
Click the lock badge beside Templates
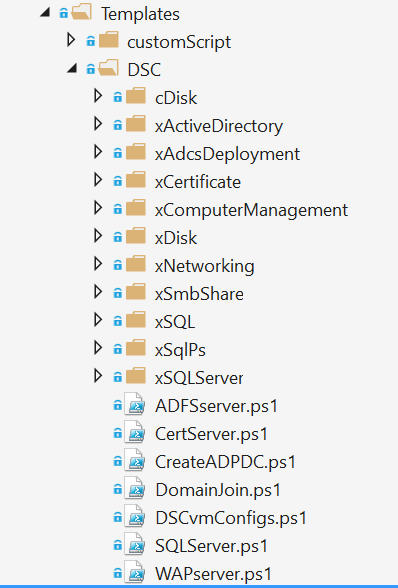64,14
